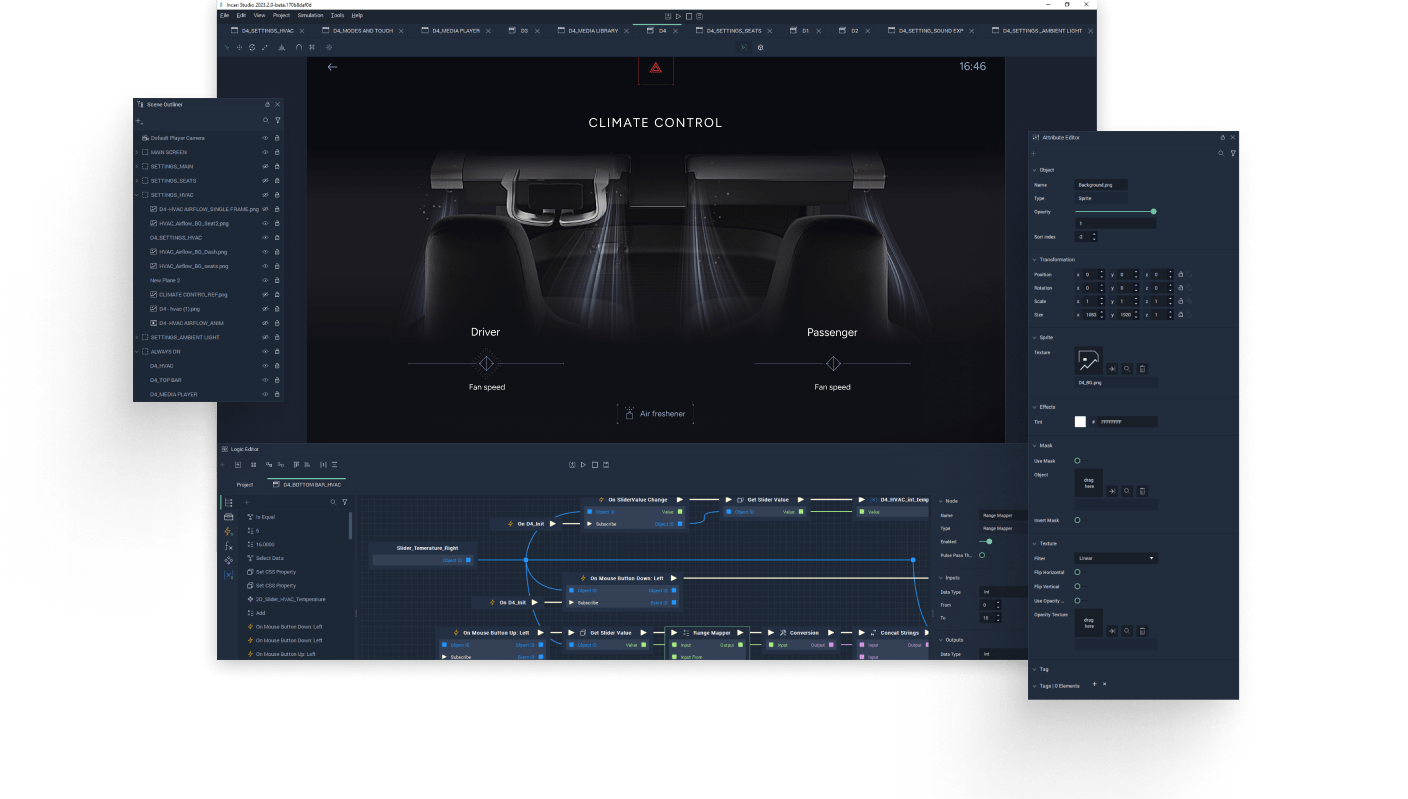Collapse the Mask section in Attribute Editor

click(1034, 445)
